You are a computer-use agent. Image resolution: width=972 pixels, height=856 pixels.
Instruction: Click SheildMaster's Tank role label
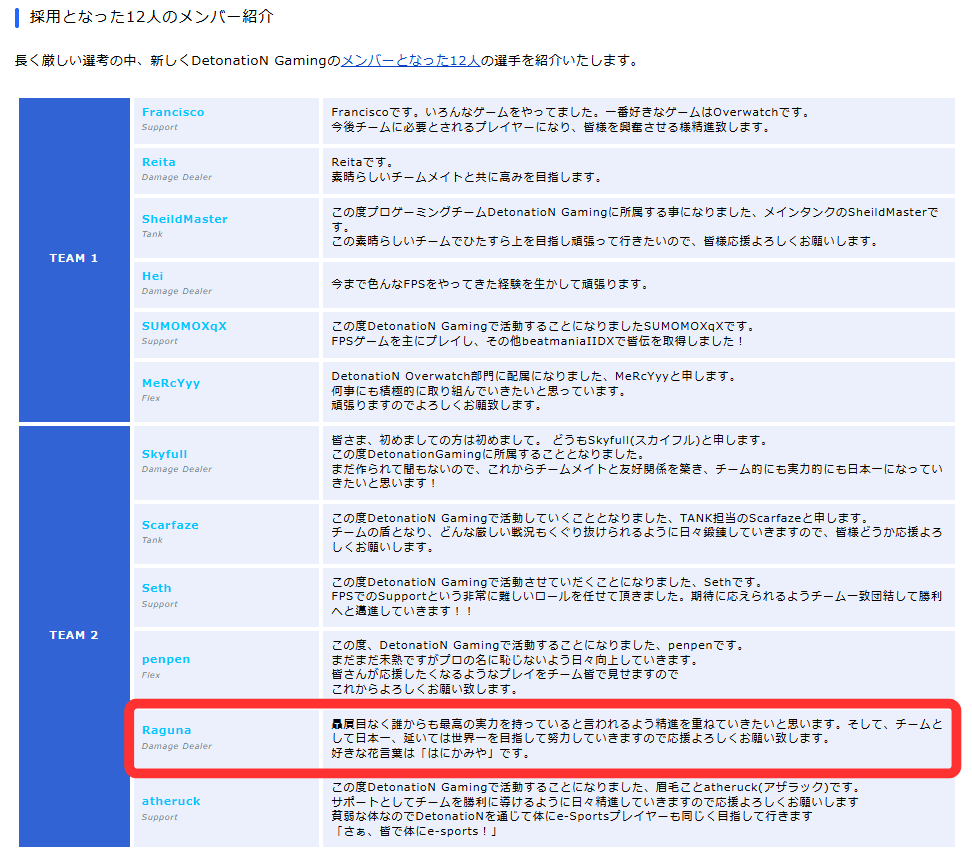[152, 234]
